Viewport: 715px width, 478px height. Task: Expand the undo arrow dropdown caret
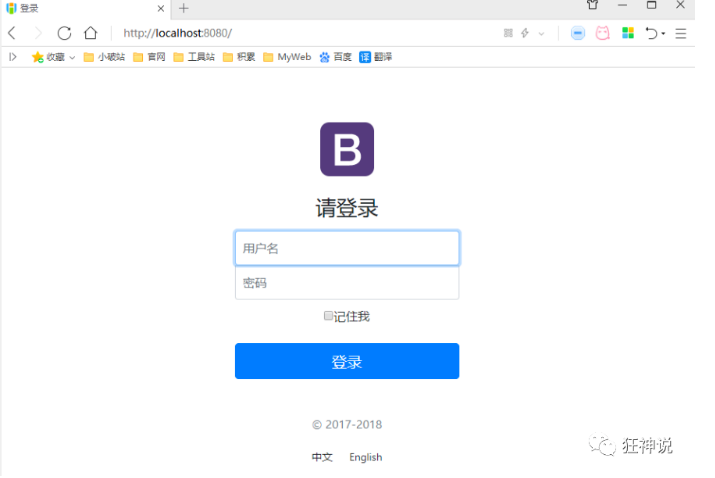(x=663, y=33)
